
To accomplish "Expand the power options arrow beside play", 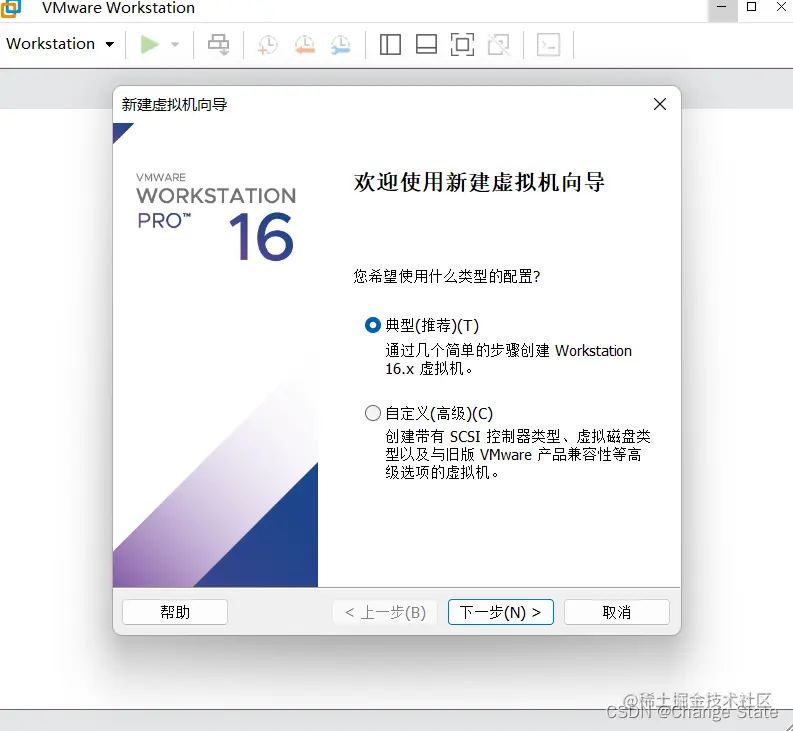I will [175, 45].
